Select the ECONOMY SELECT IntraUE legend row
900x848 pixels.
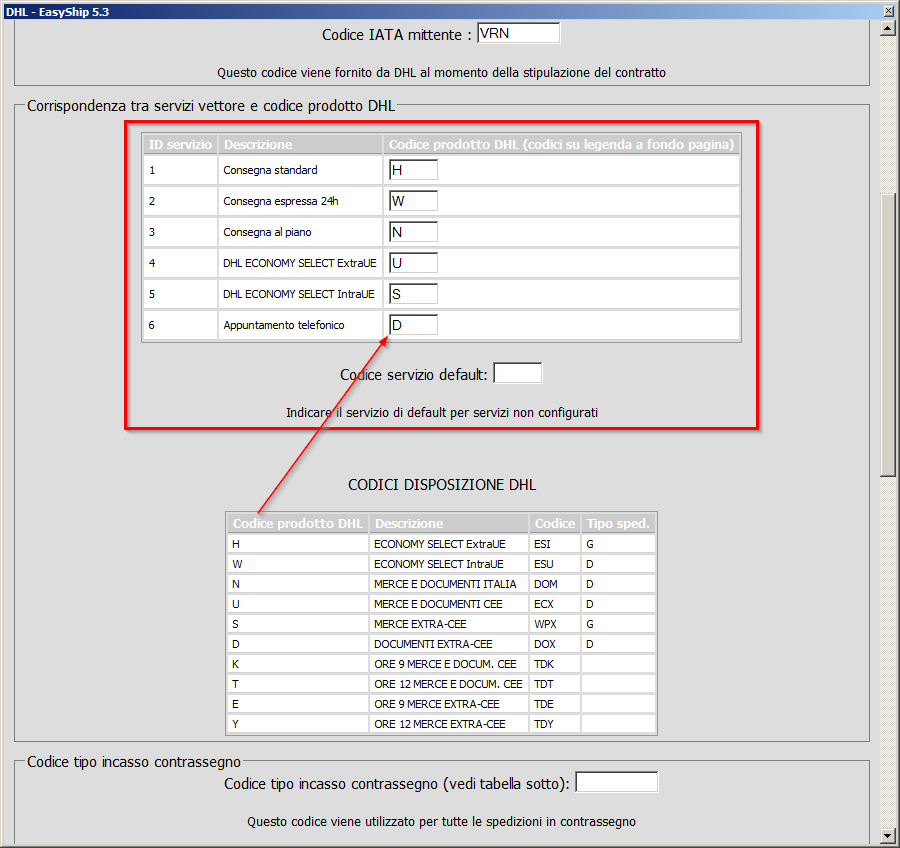click(x=441, y=564)
